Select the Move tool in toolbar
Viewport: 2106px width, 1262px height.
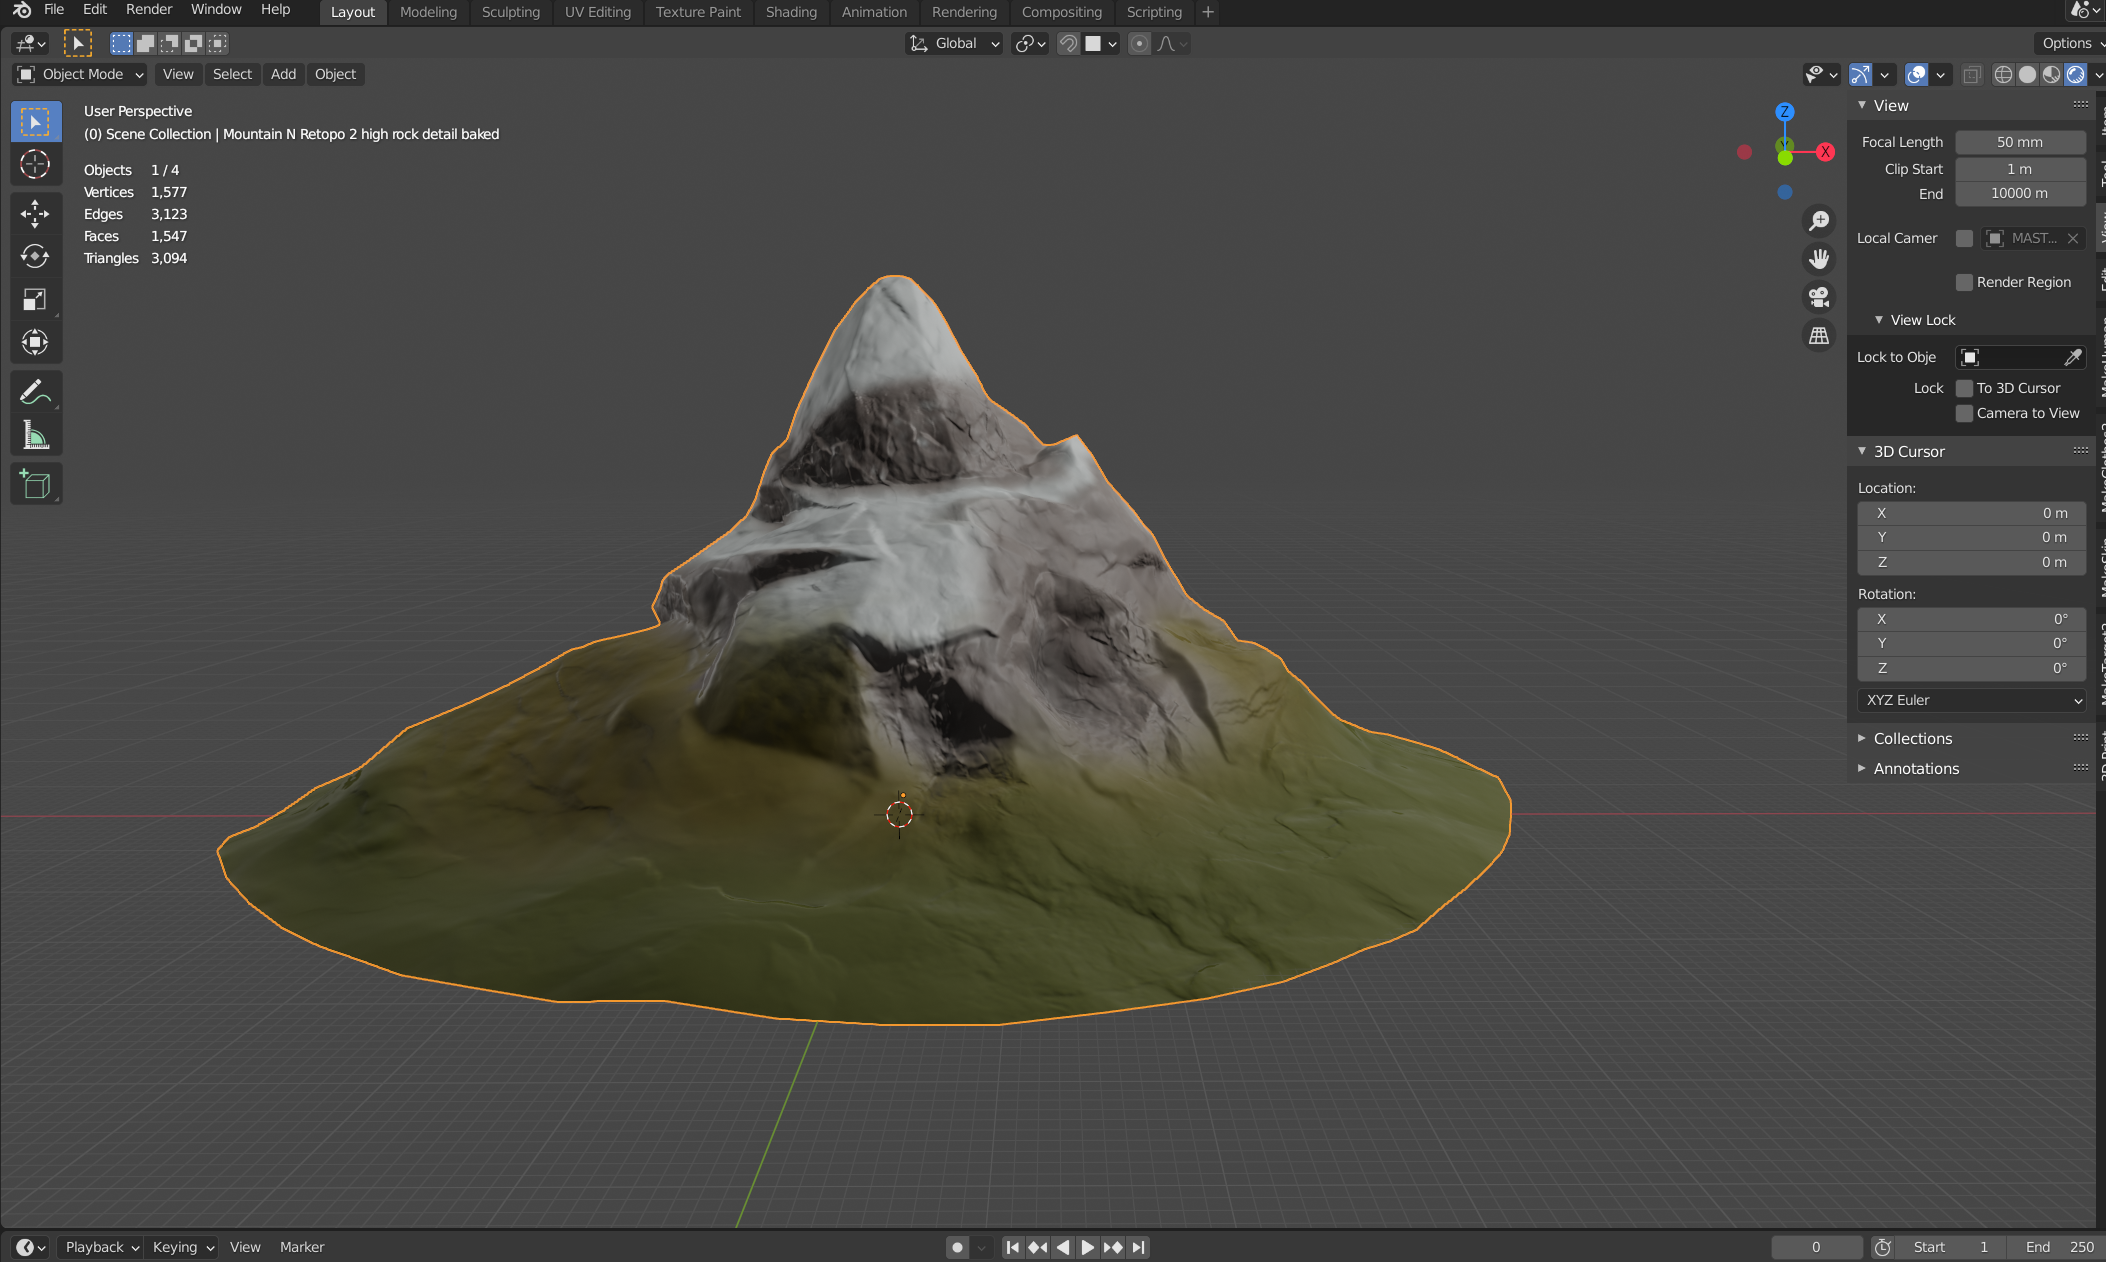35,213
